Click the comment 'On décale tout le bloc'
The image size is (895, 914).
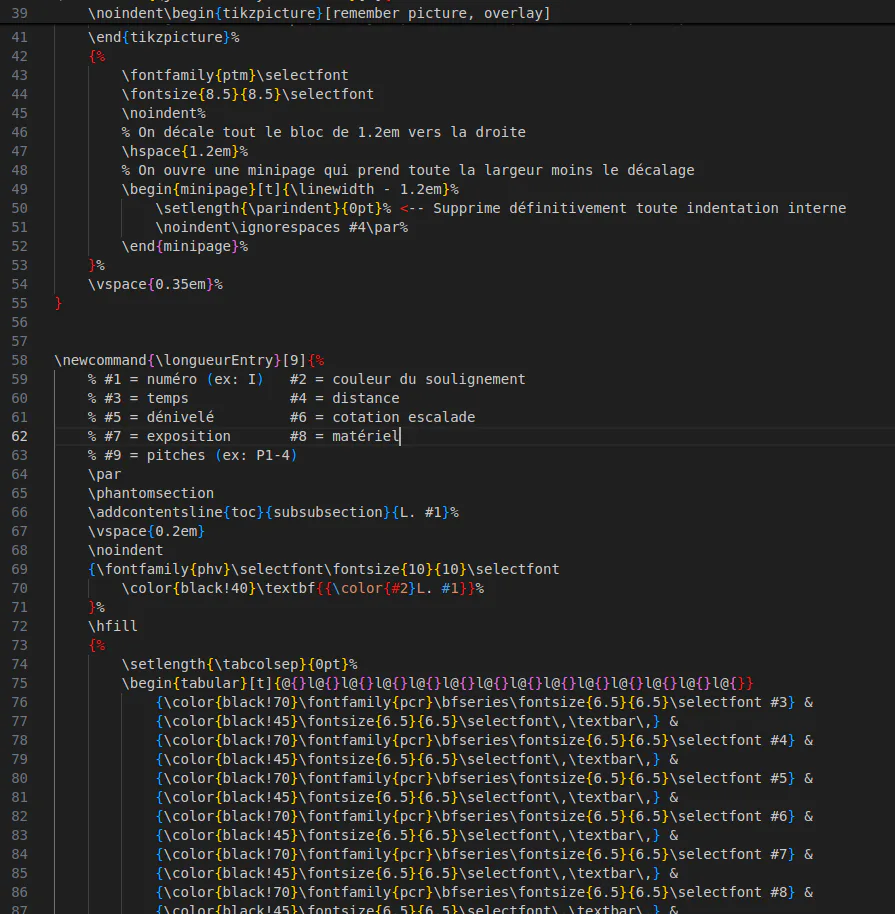[x=324, y=132]
